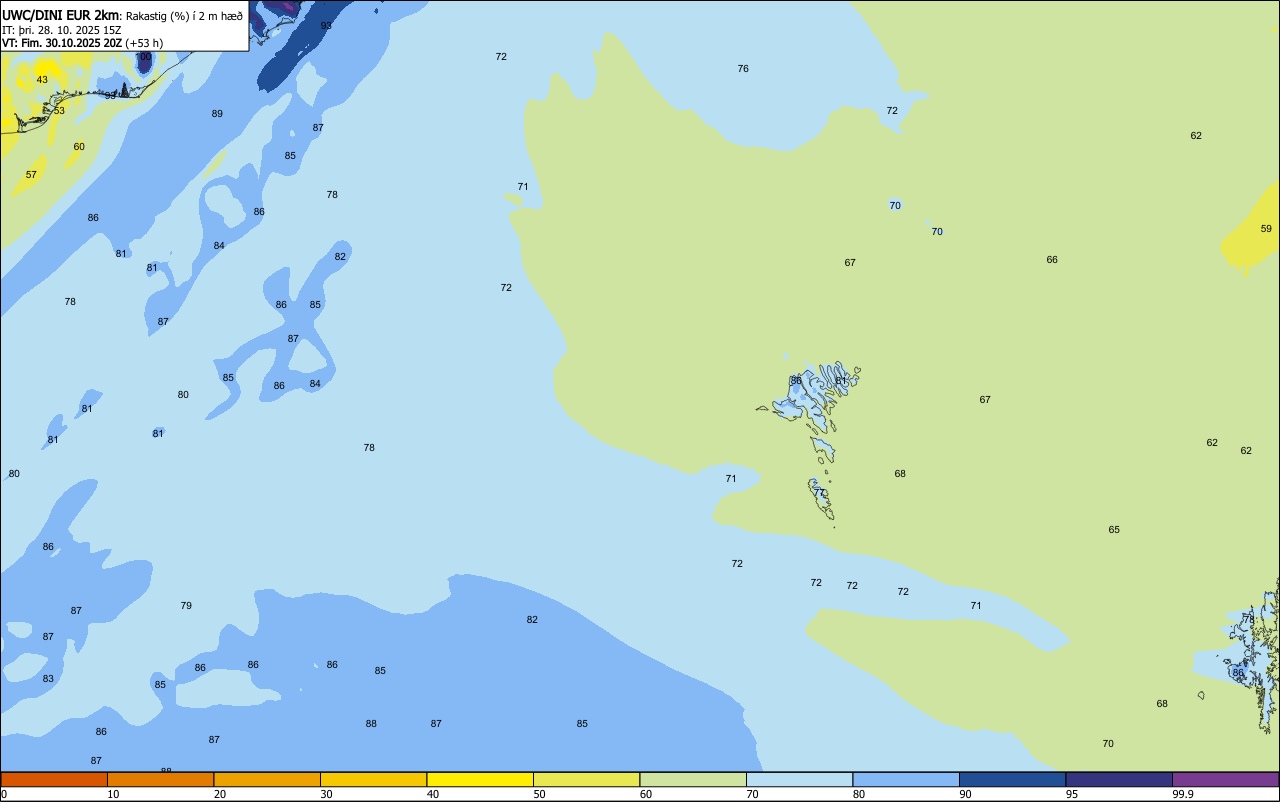Pick the 80–90 medium blue legend band
The height and width of the screenshot is (802, 1280).
[x=906, y=779]
